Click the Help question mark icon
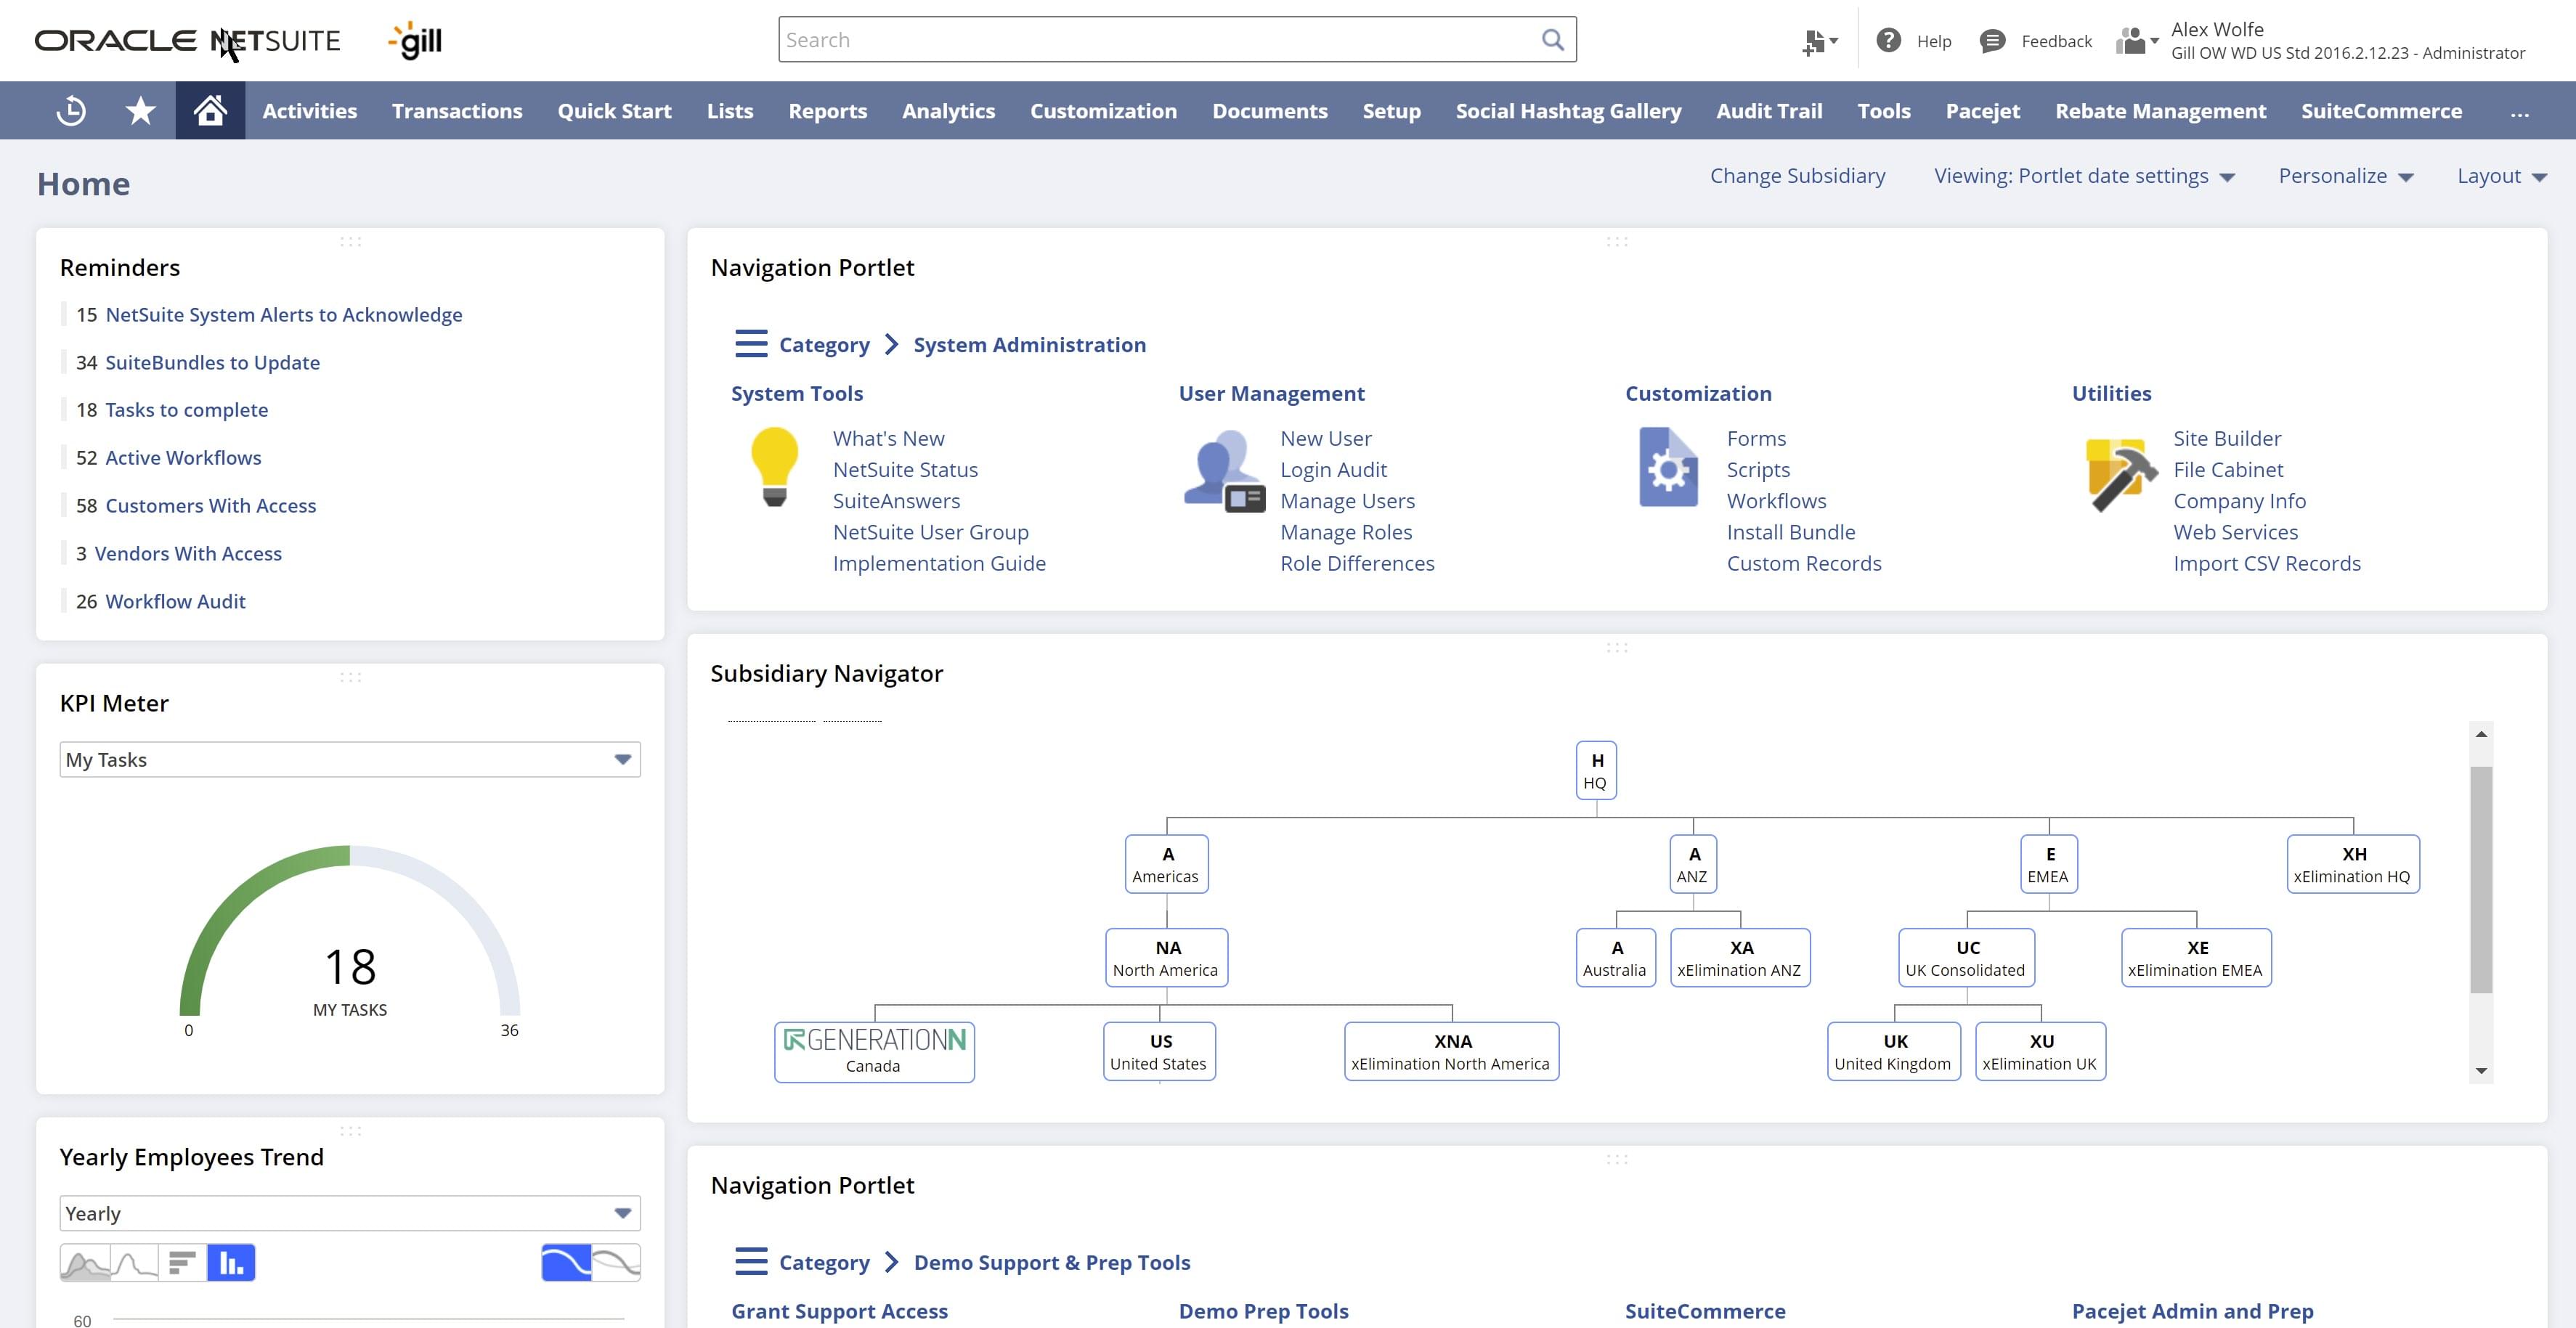The height and width of the screenshot is (1328, 2576). click(x=1888, y=41)
